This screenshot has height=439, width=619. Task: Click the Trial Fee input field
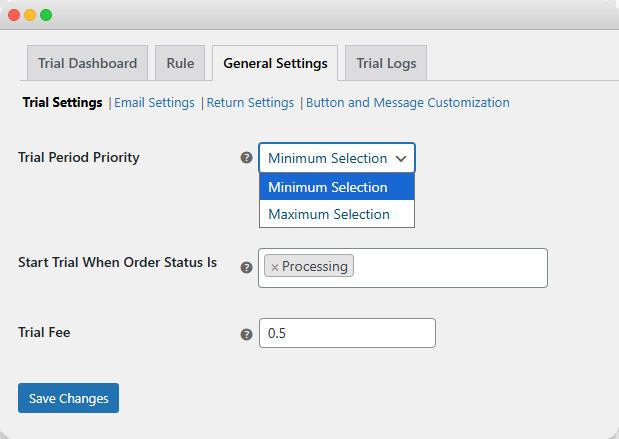point(347,333)
